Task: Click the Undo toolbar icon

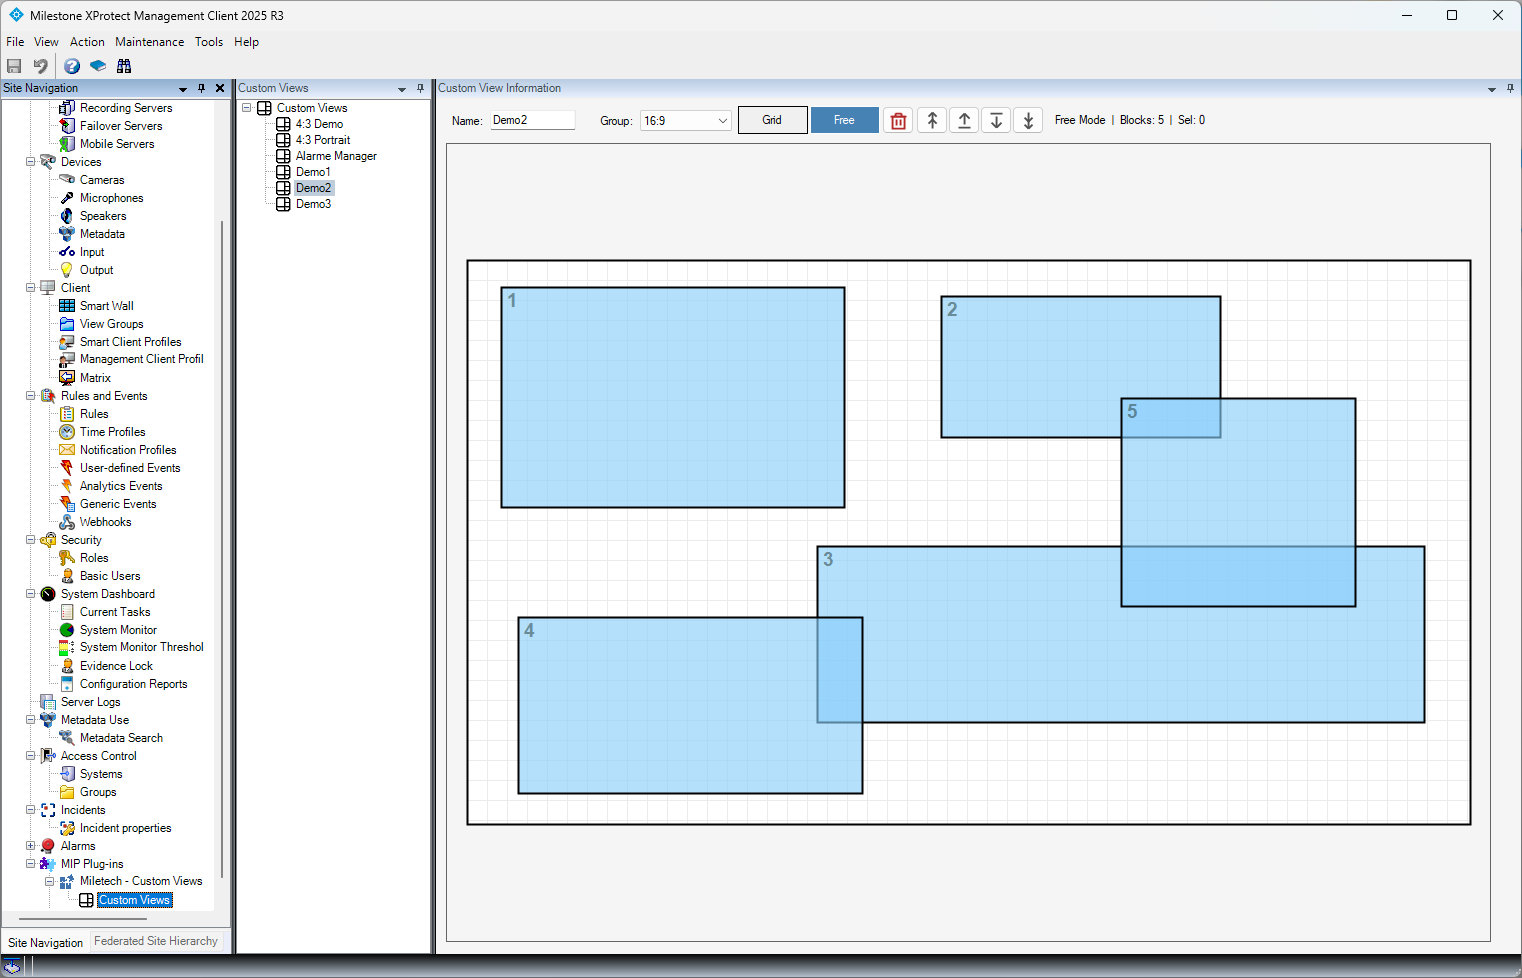Action: pos(41,66)
